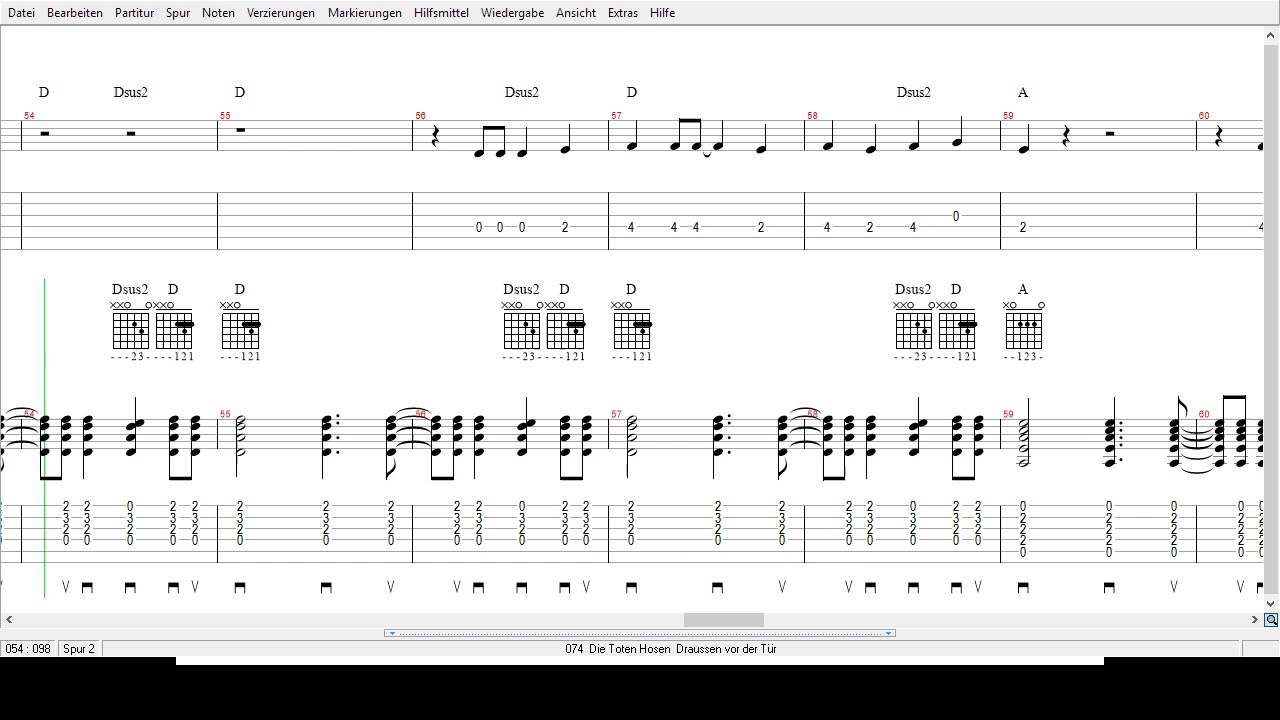Select the D chord diagram in measure 55
1280x720 pixels.
click(241, 330)
